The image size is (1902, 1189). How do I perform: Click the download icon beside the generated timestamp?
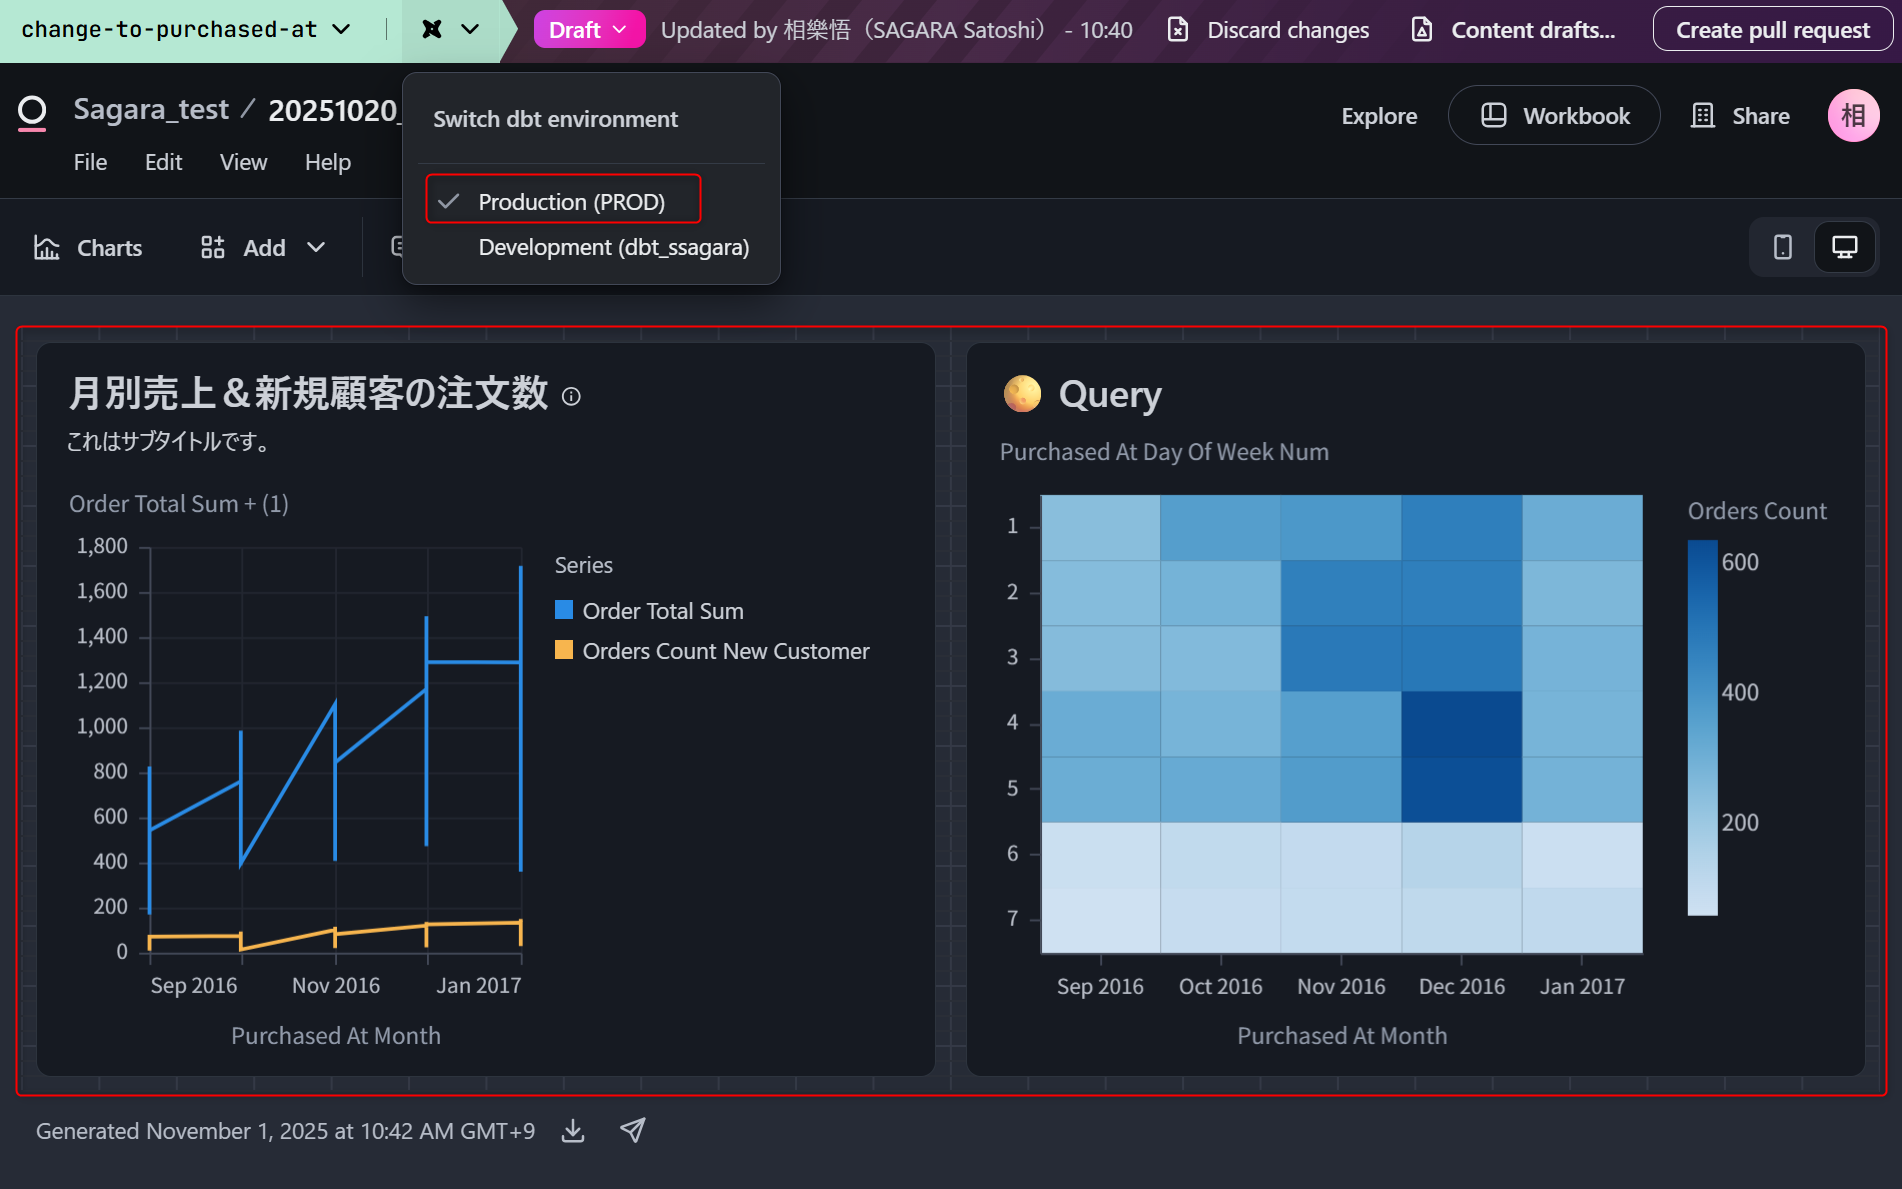tap(573, 1131)
